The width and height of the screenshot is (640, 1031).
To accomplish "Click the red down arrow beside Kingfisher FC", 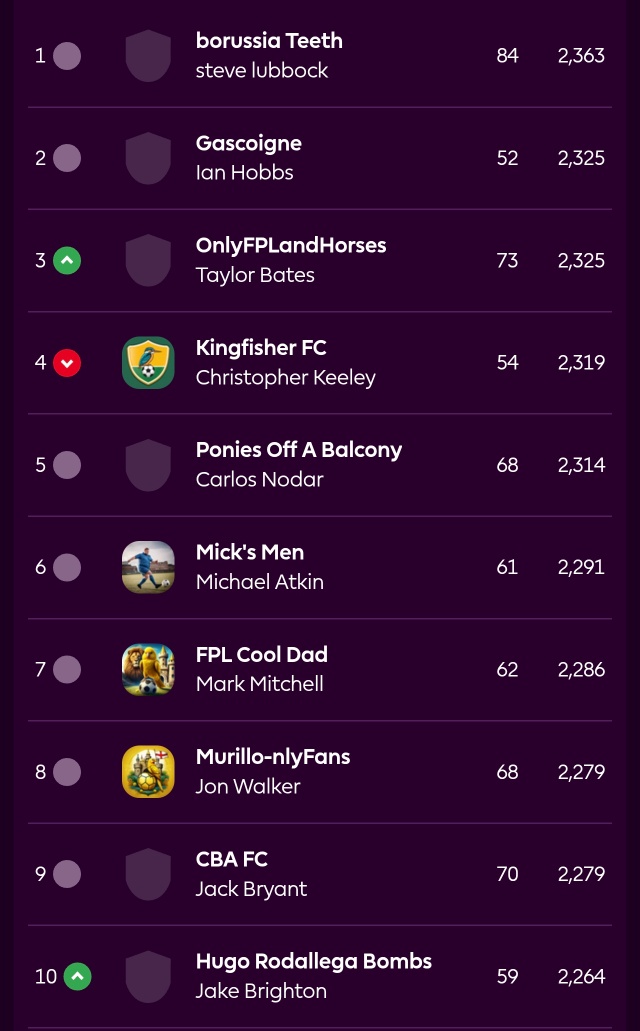I will coord(67,363).
